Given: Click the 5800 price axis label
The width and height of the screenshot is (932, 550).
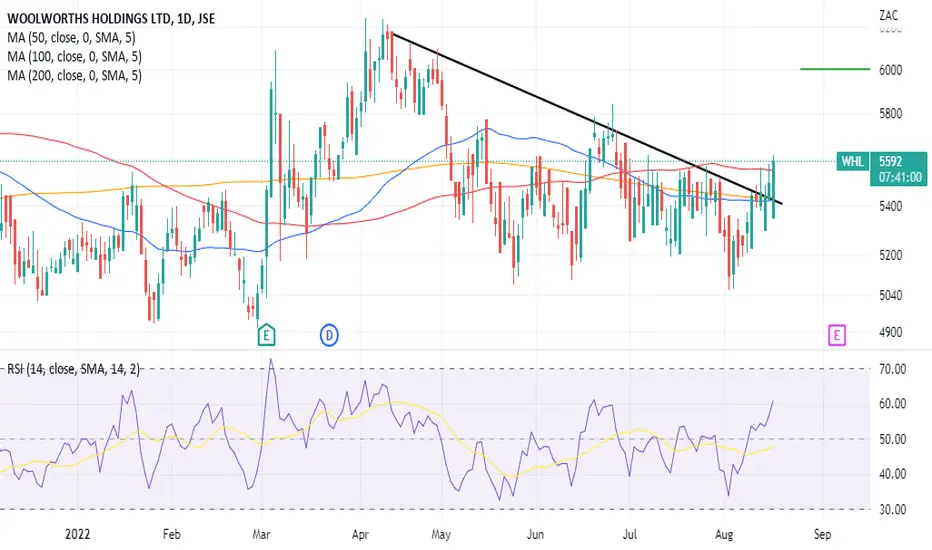Looking at the screenshot, I should point(890,114).
